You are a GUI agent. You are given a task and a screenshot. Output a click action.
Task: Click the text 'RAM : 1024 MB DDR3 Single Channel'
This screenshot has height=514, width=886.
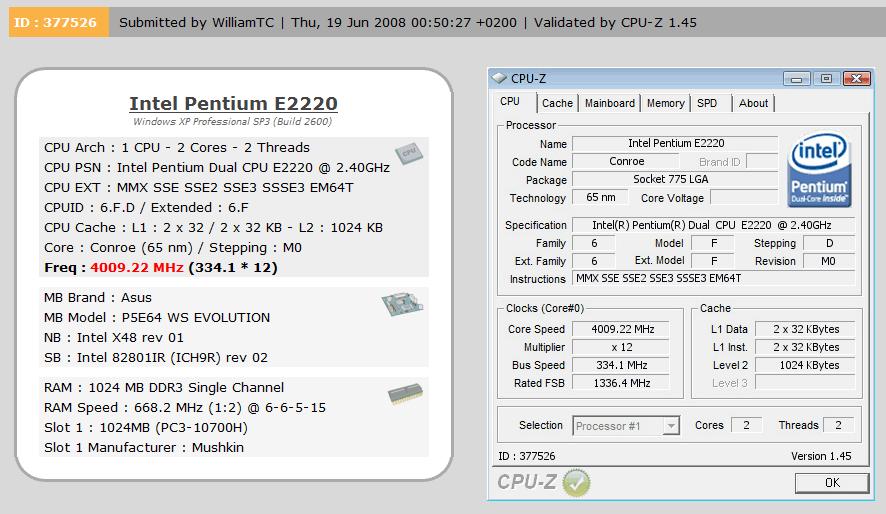tap(164, 387)
